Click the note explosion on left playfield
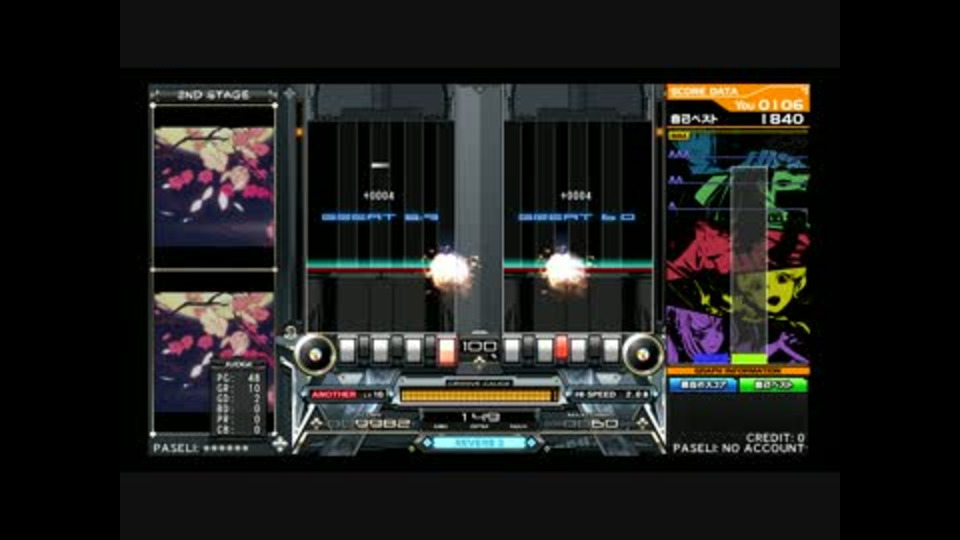Screen dimensions: 960x540 451,270
